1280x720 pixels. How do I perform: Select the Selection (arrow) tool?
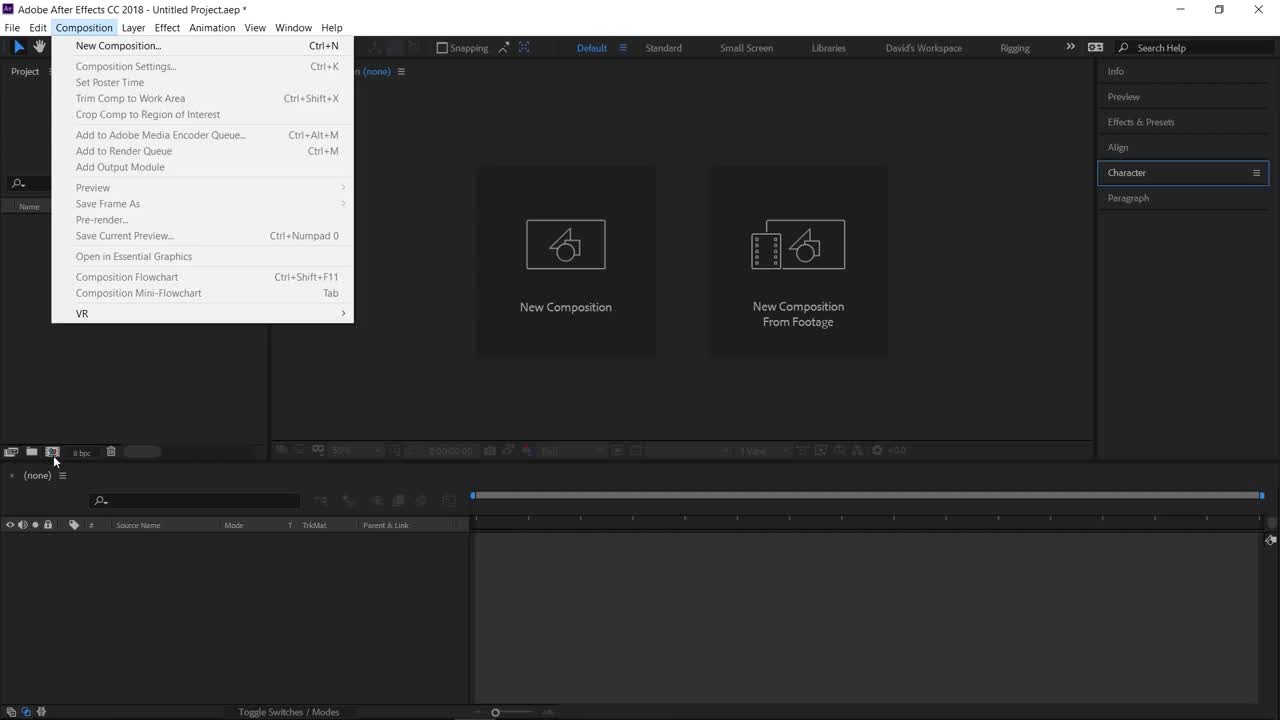pos(19,47)
